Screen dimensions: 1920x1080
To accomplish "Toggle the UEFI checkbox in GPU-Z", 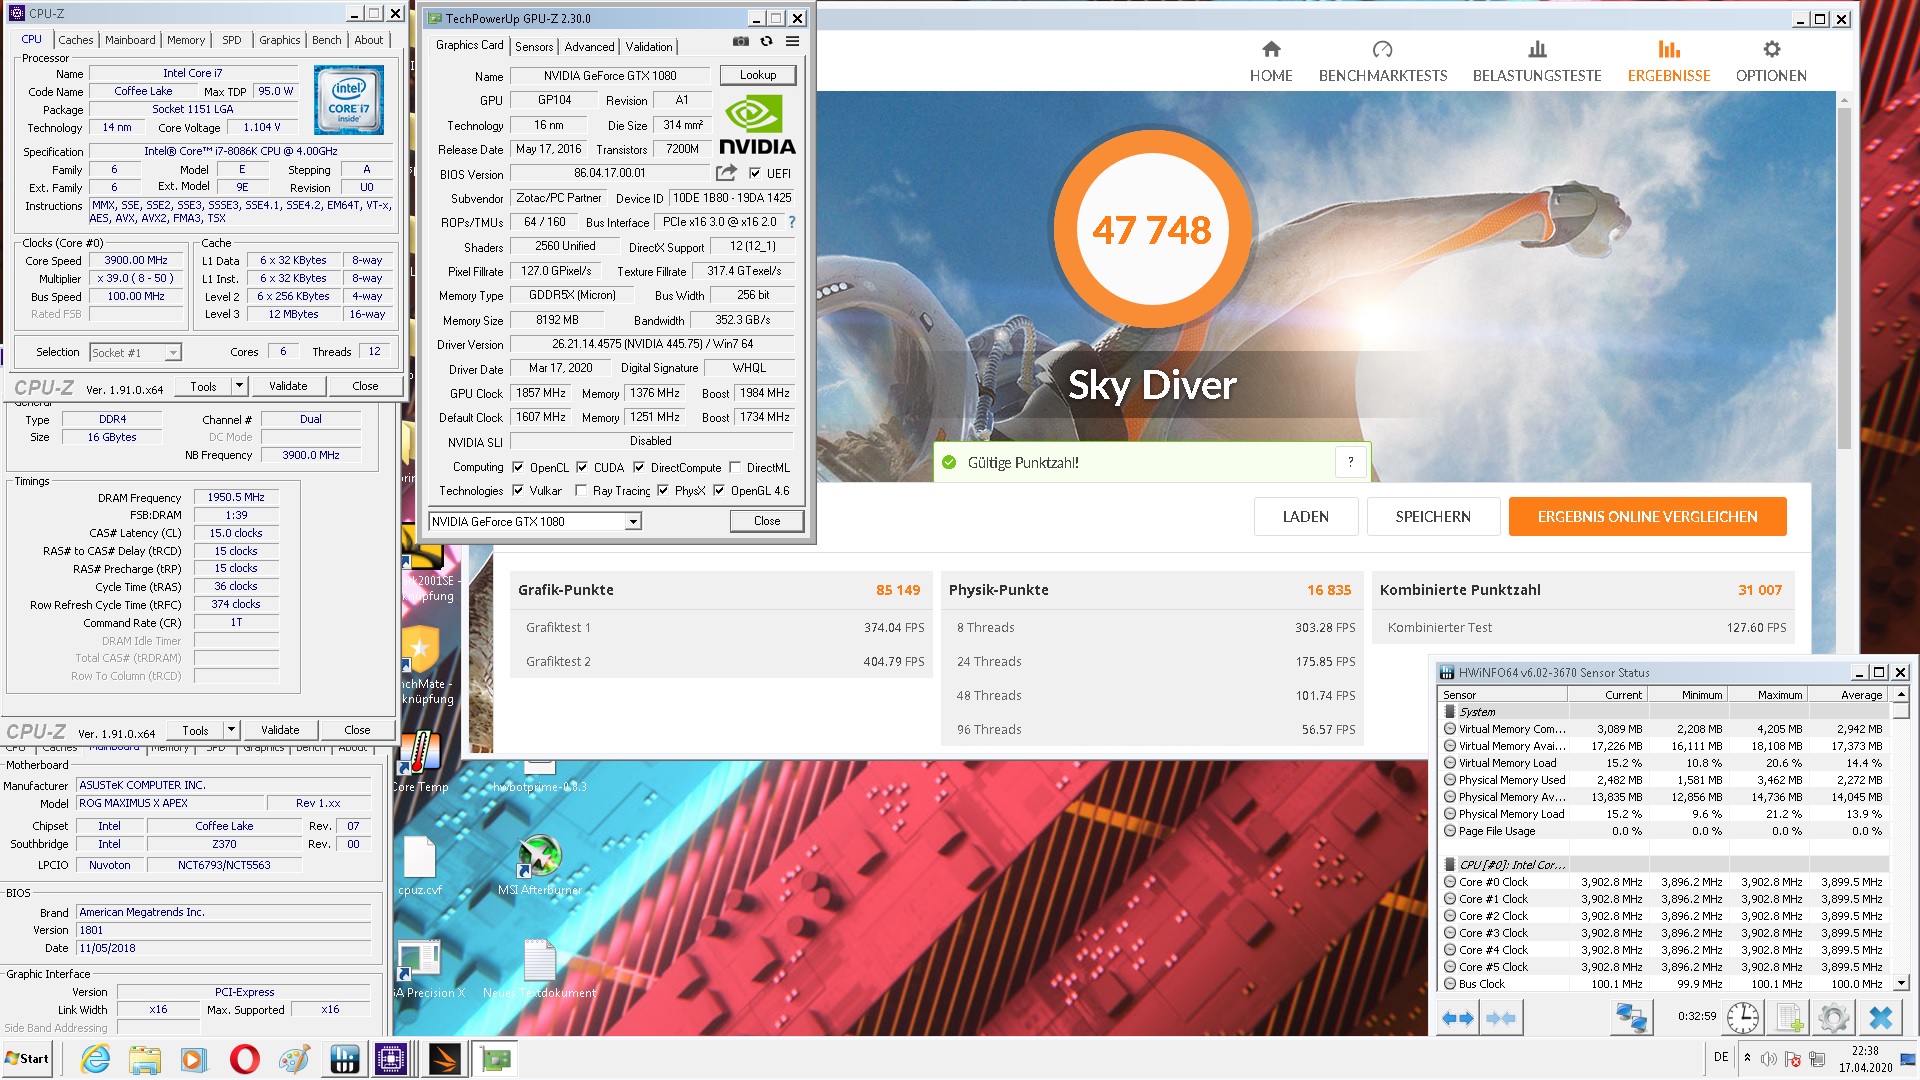I will (x=755, y=173).
